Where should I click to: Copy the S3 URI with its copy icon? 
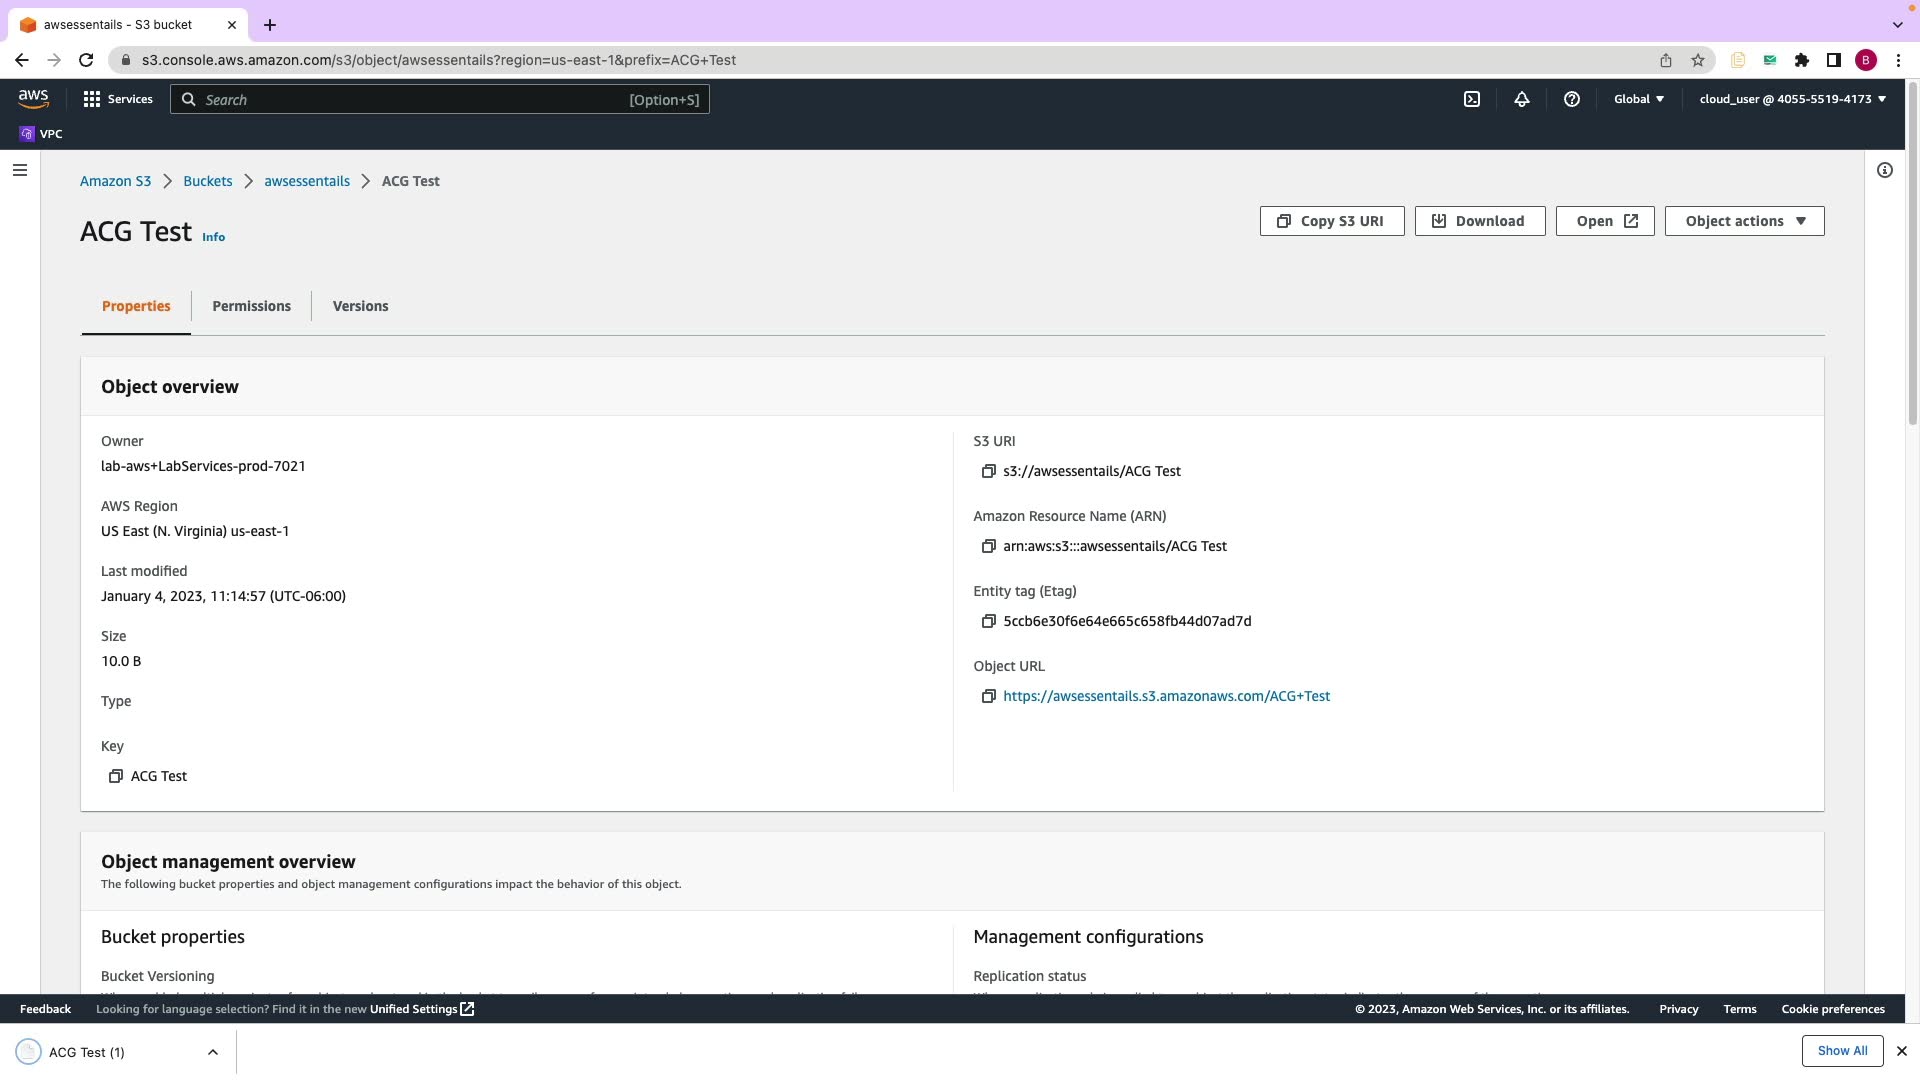[x=988, y=471]
